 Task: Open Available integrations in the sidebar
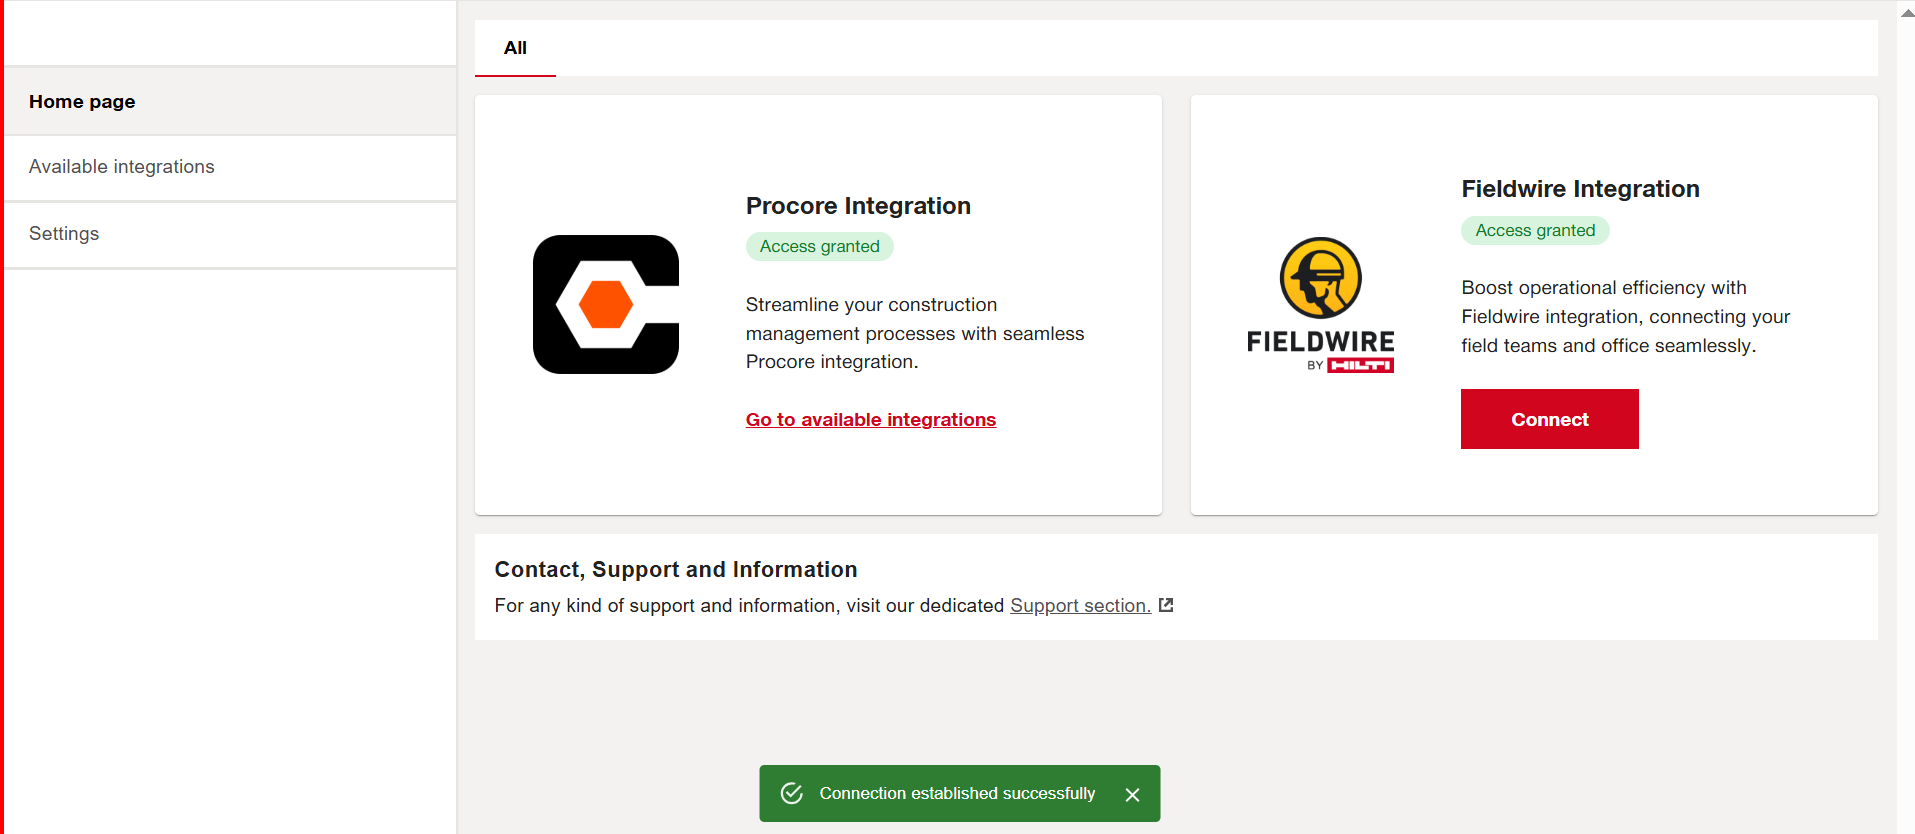coord(230,167)
